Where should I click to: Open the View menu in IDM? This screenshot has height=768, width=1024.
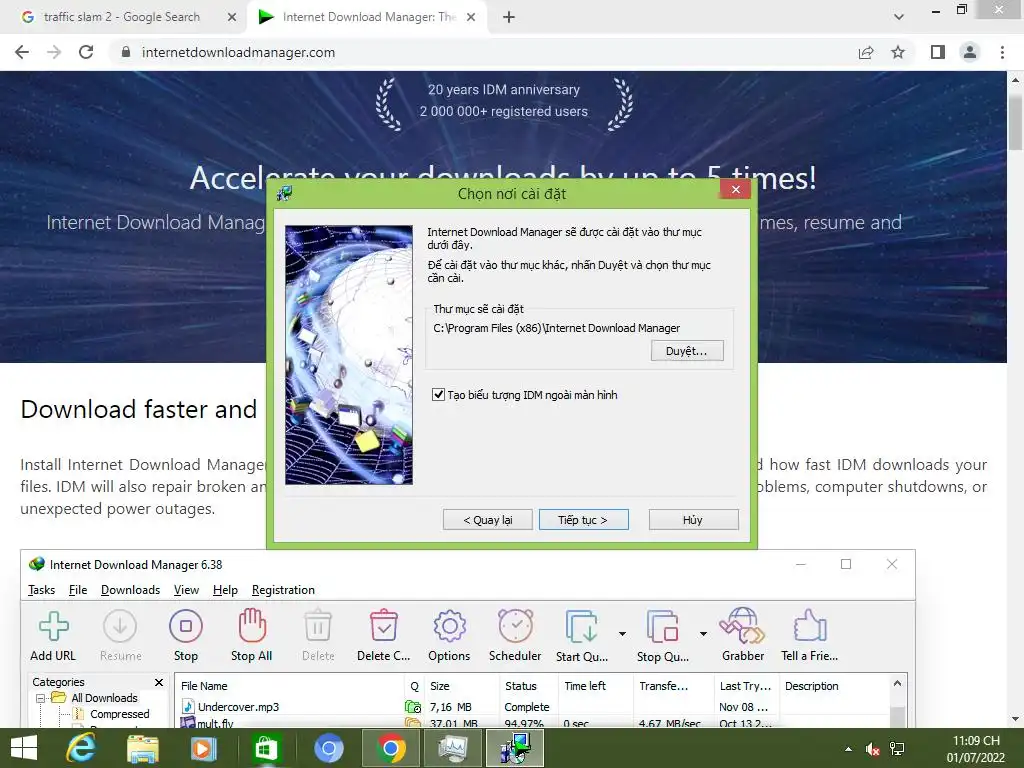[186, 590]
